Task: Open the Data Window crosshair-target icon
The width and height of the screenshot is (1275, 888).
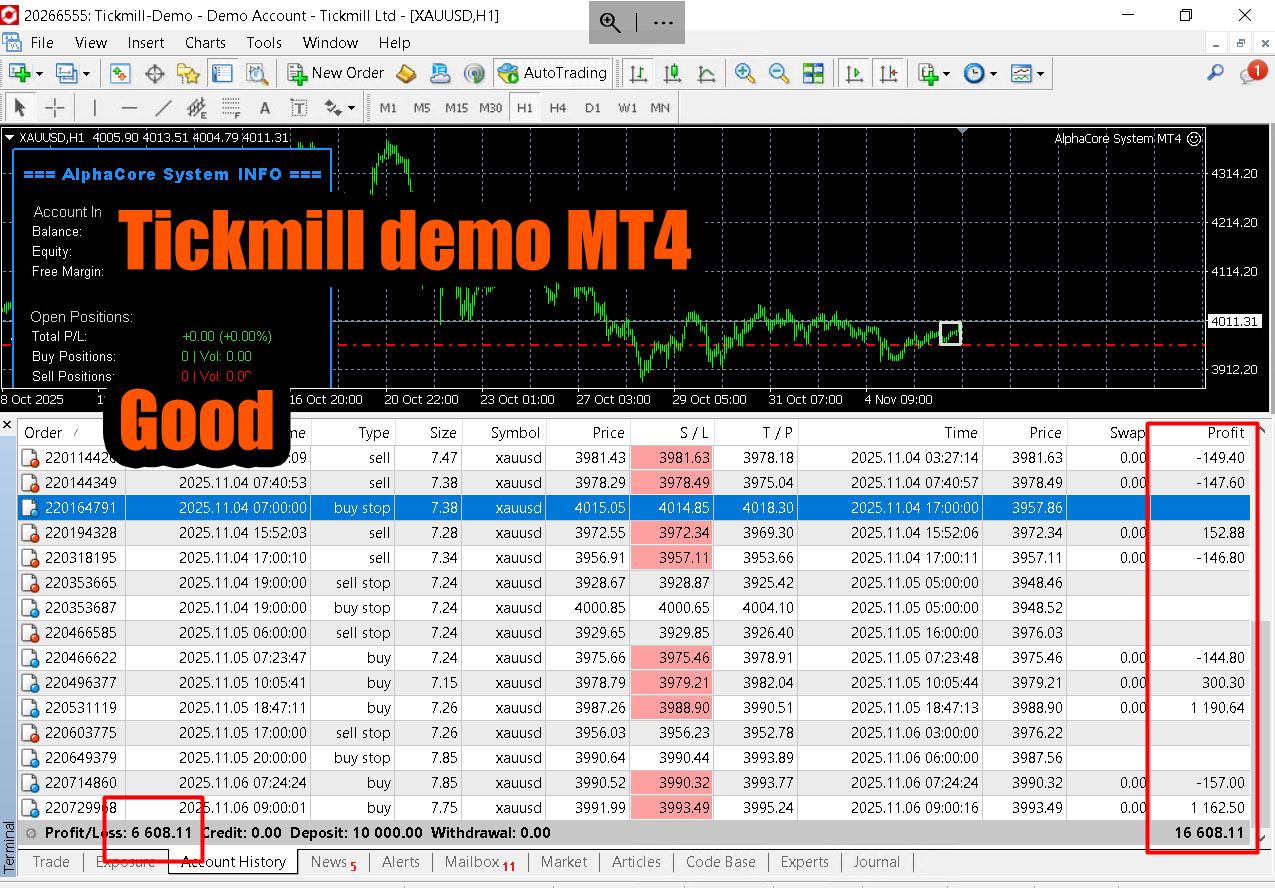Action: (x=154, y=73)
